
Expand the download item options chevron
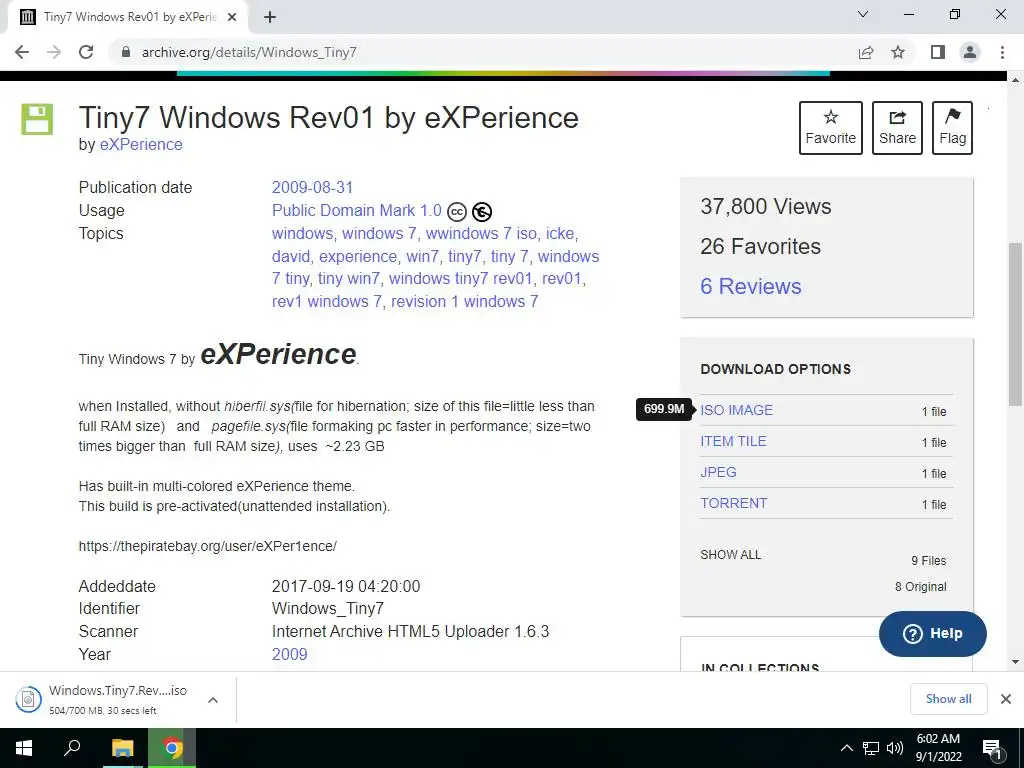tap(212, 699)
